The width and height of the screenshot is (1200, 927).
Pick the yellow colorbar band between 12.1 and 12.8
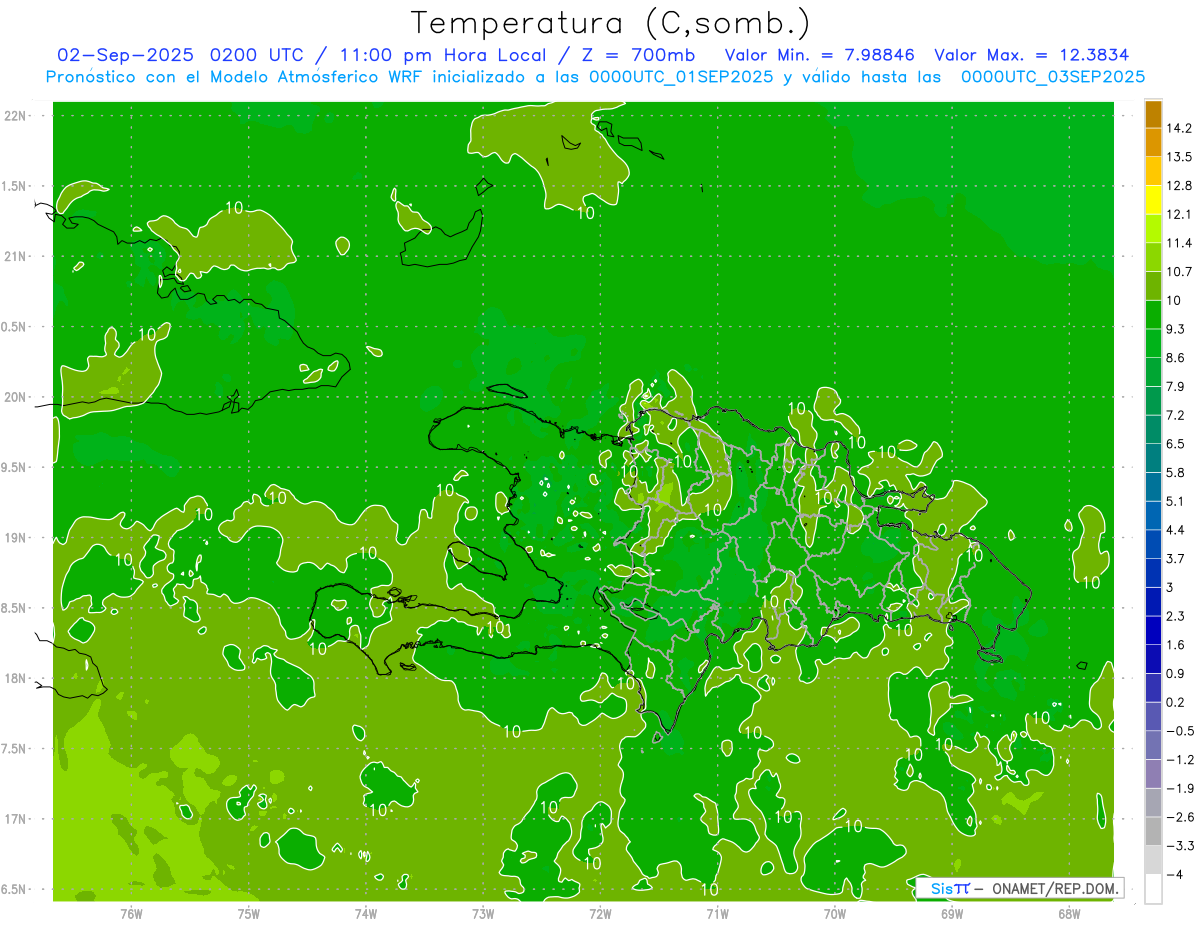[x=1153, y=200]
